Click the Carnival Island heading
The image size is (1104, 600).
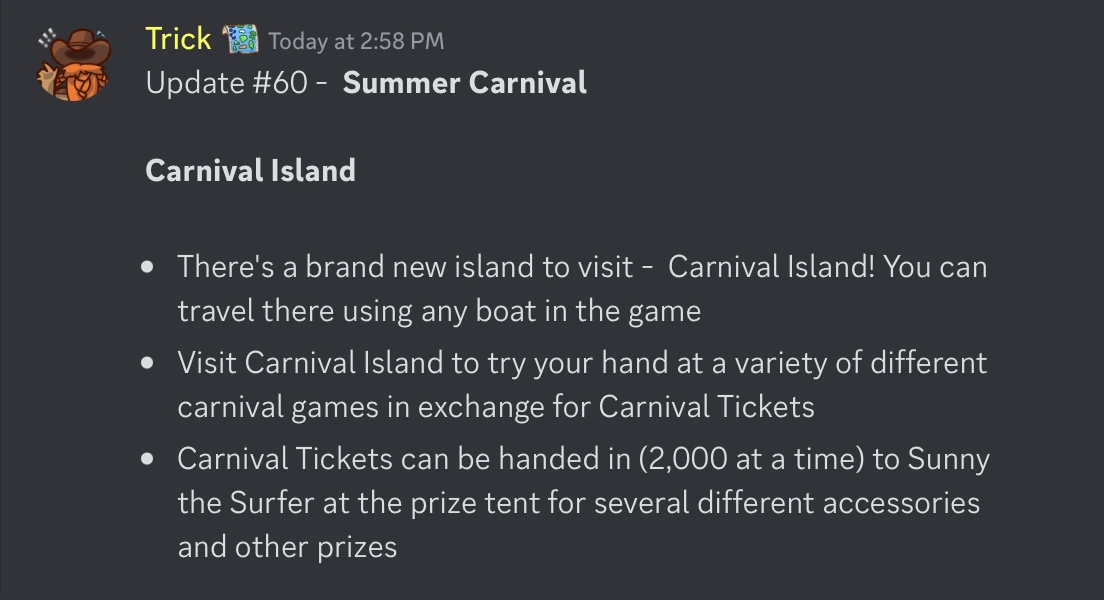pos(251,170)
